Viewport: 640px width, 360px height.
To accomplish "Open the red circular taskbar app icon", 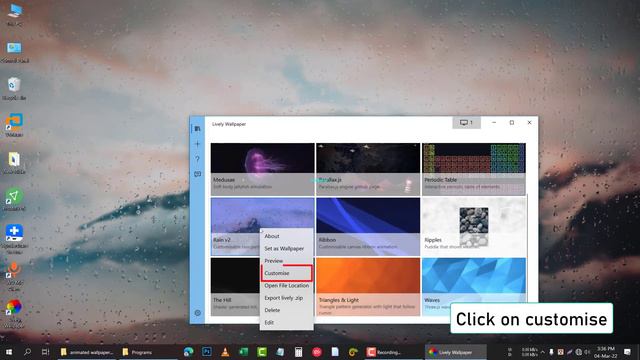I will [x=317, y=352].
